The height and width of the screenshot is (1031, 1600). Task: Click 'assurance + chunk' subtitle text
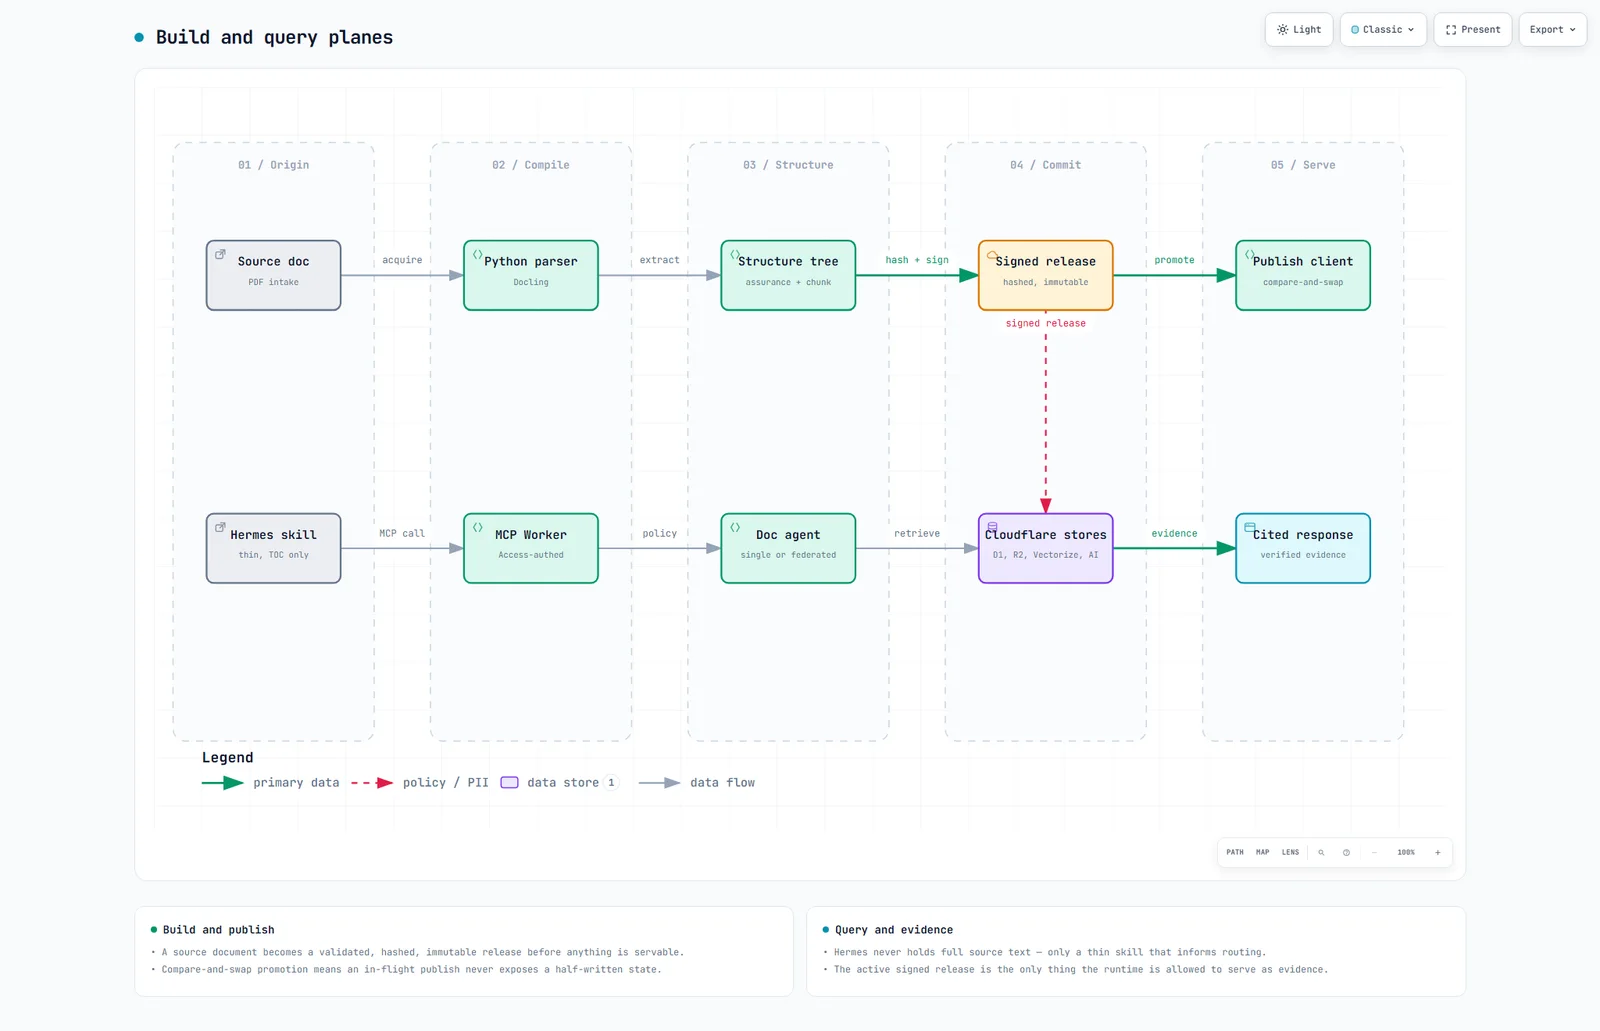[788, 282]
